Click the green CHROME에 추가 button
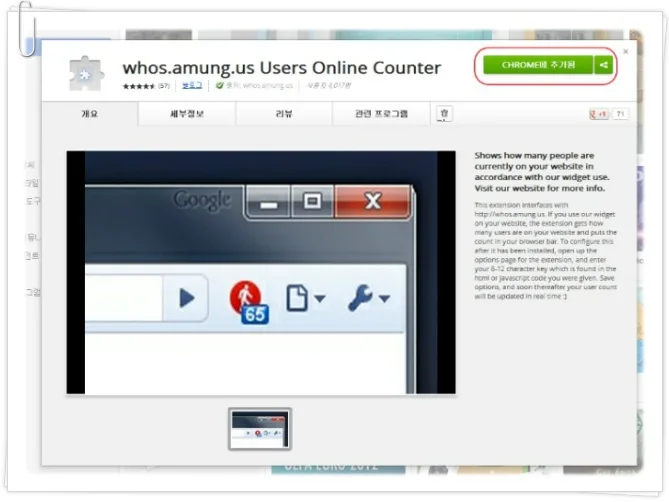 coord(538,65)
